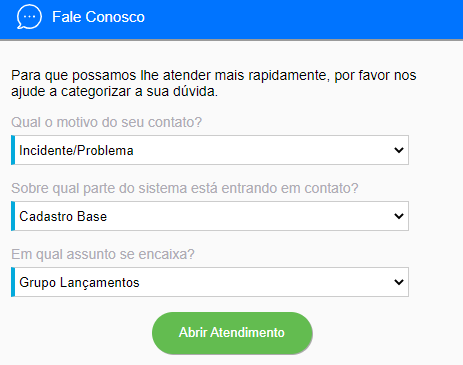Viewport: 463px width, 365px height.
Task: Open the contact reason dropdown
Action: (210, 150)
